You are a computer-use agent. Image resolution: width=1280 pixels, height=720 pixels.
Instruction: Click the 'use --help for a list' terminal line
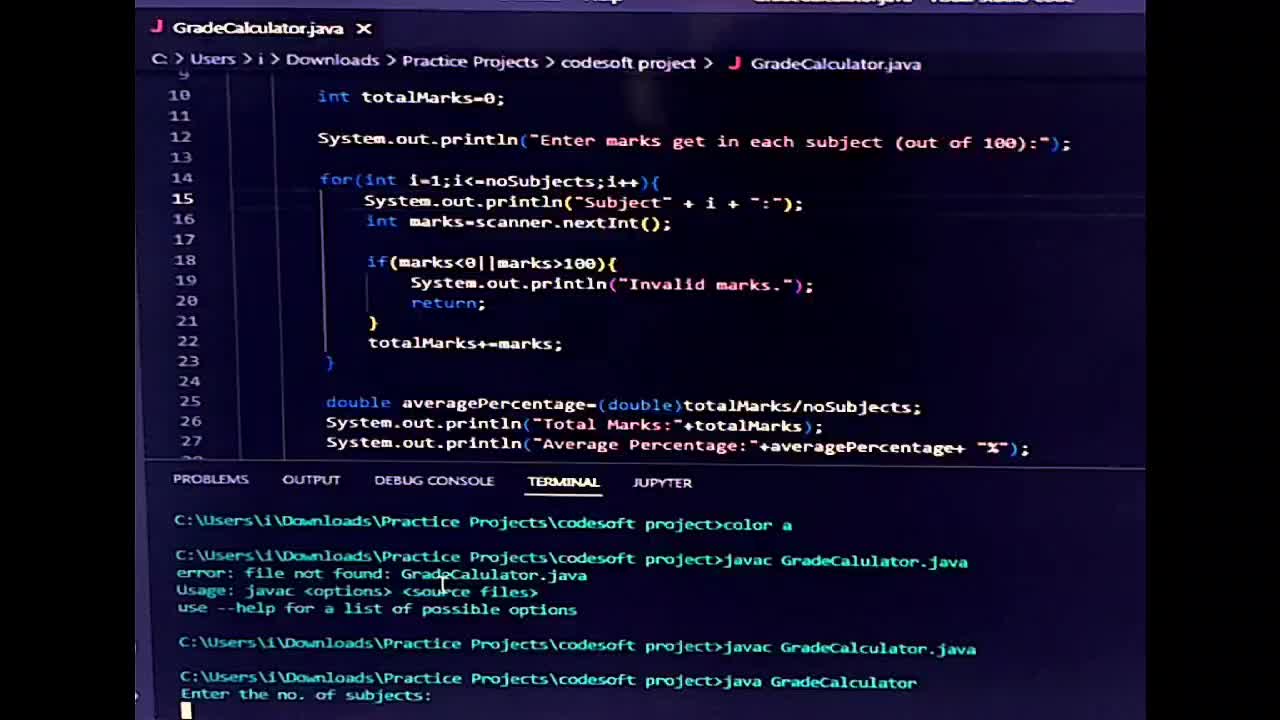click(x=377, y=608)
